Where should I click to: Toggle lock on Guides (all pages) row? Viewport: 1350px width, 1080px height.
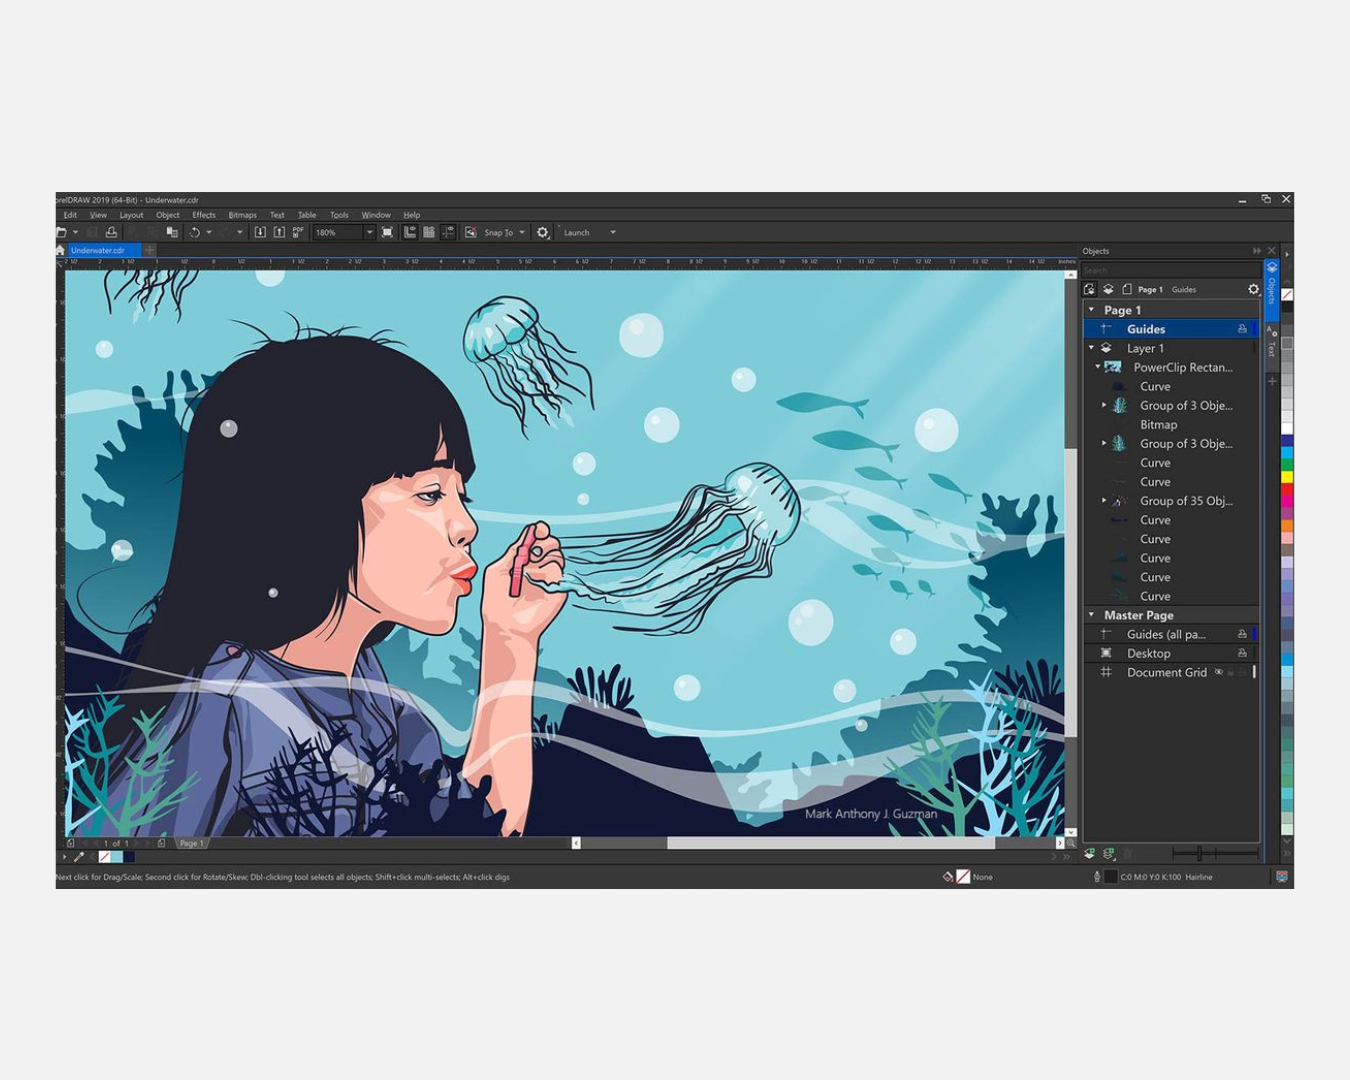1242,634
